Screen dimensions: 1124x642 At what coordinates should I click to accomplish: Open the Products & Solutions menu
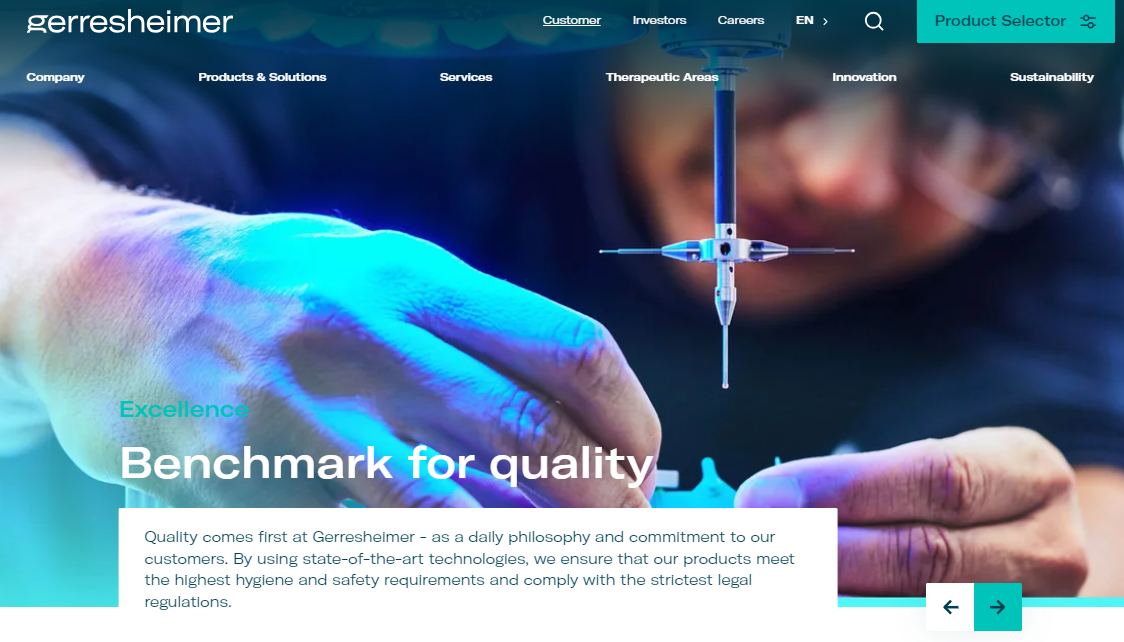(262, 77)
